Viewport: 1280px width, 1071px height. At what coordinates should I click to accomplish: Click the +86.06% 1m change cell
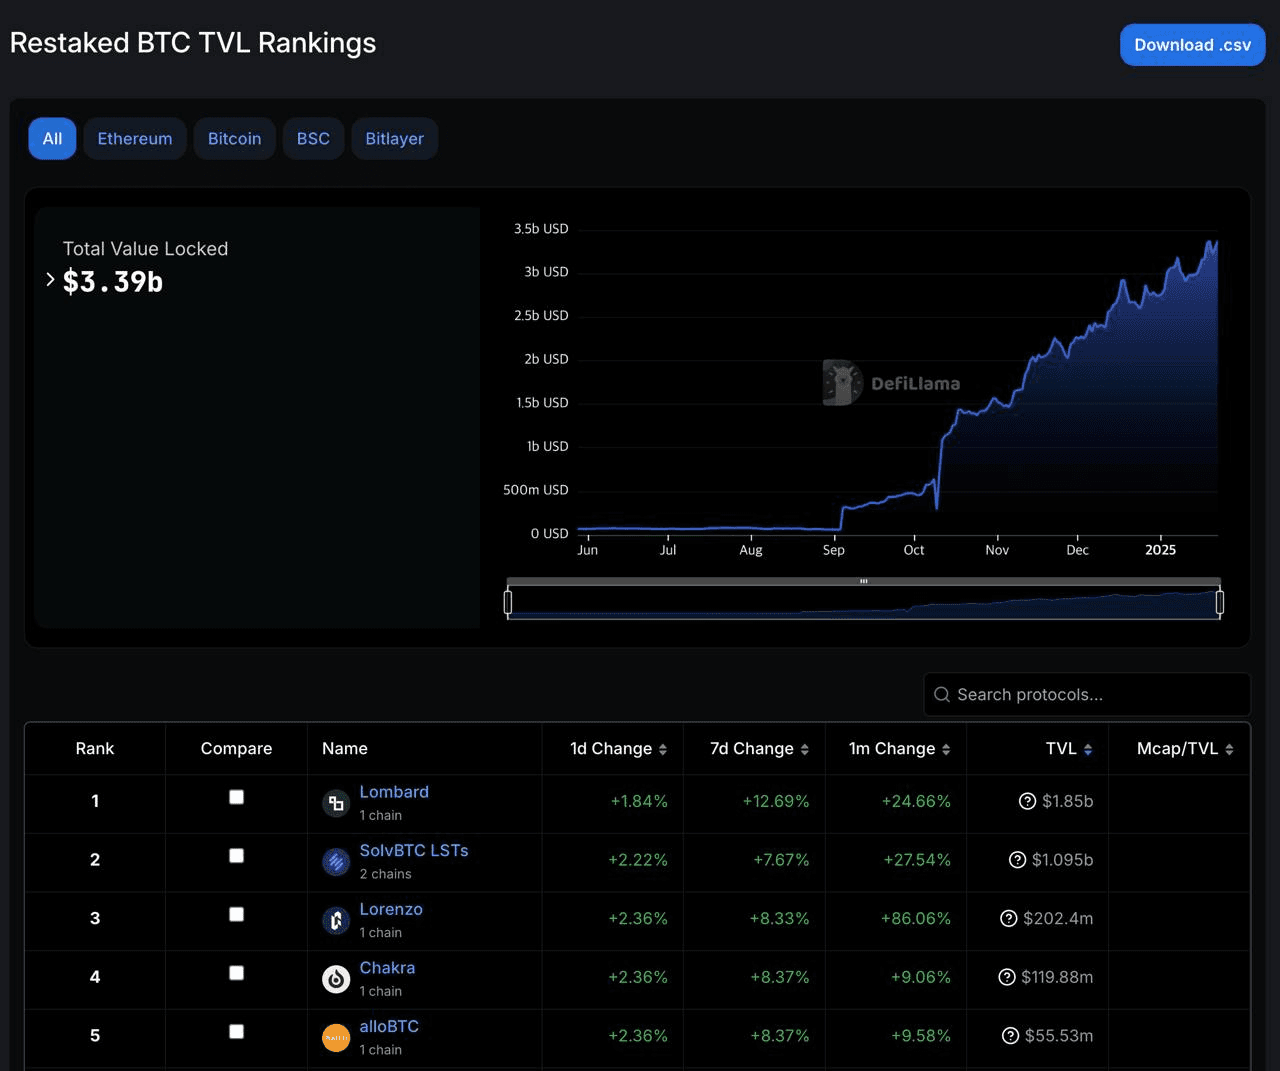pyautogui.click(x=915, y=918)
